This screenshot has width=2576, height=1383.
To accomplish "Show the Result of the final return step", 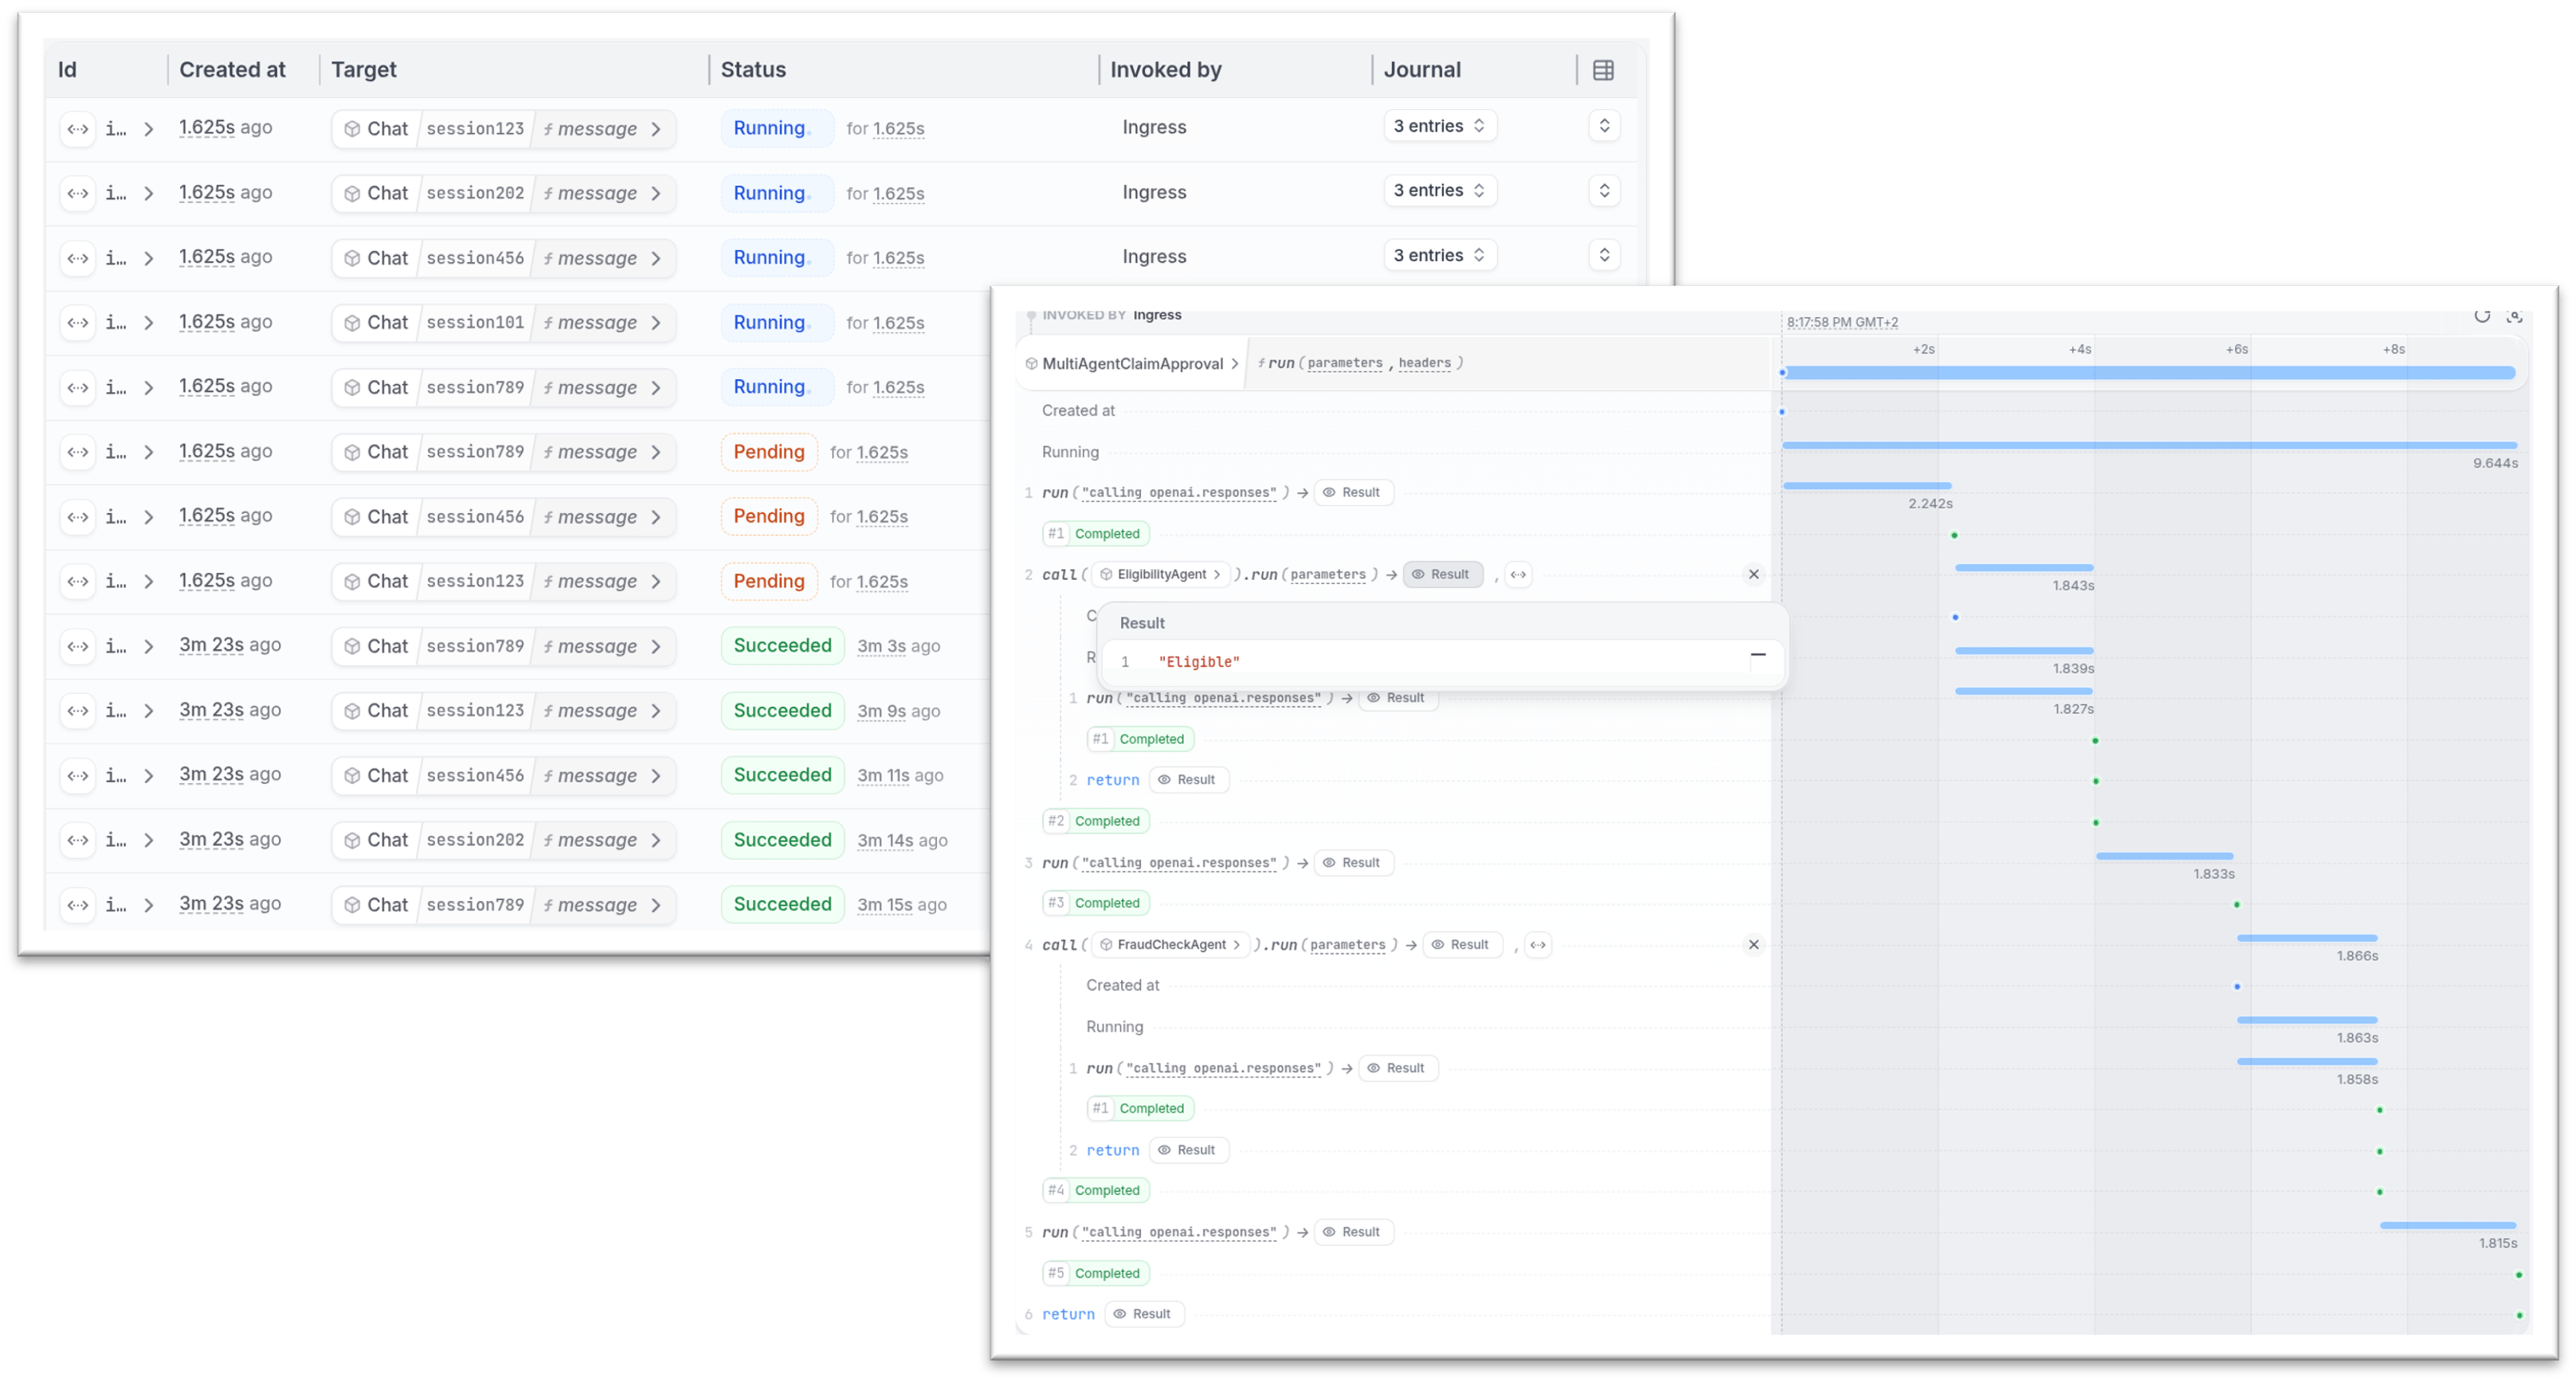I will [1144, 1314].
